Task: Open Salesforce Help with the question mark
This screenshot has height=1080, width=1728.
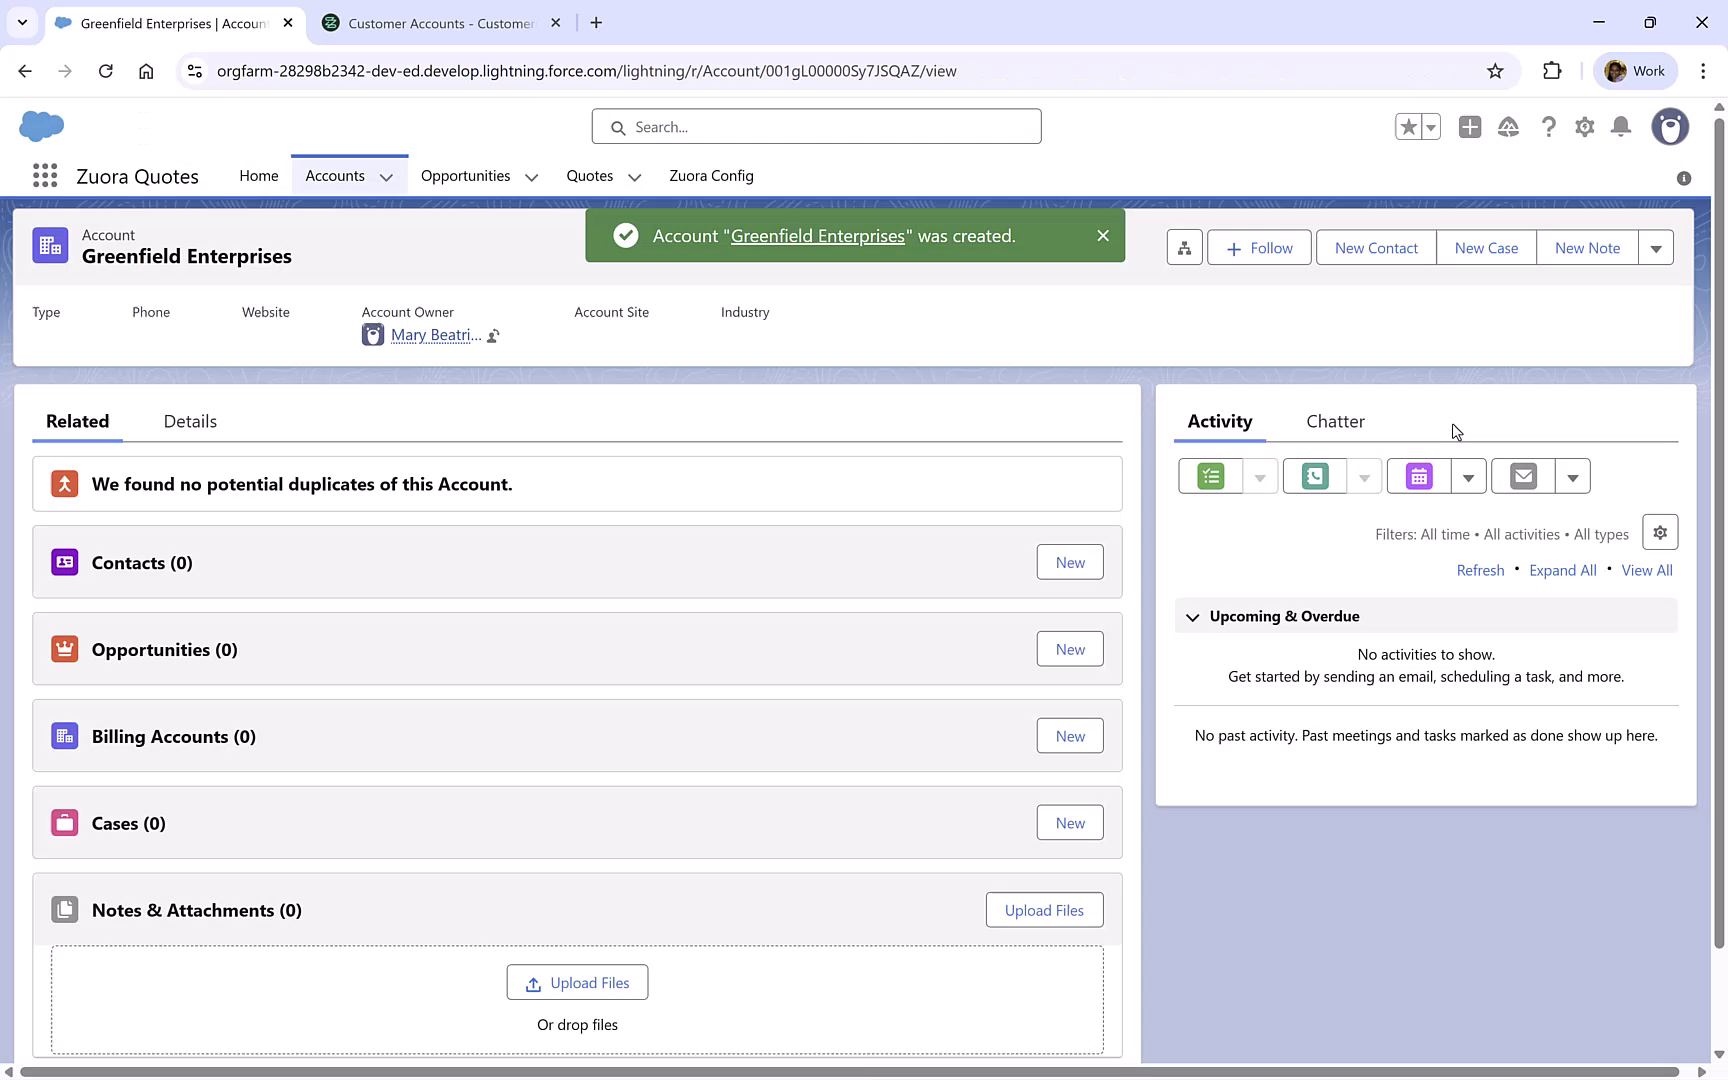Action: tap(1549, 127)
